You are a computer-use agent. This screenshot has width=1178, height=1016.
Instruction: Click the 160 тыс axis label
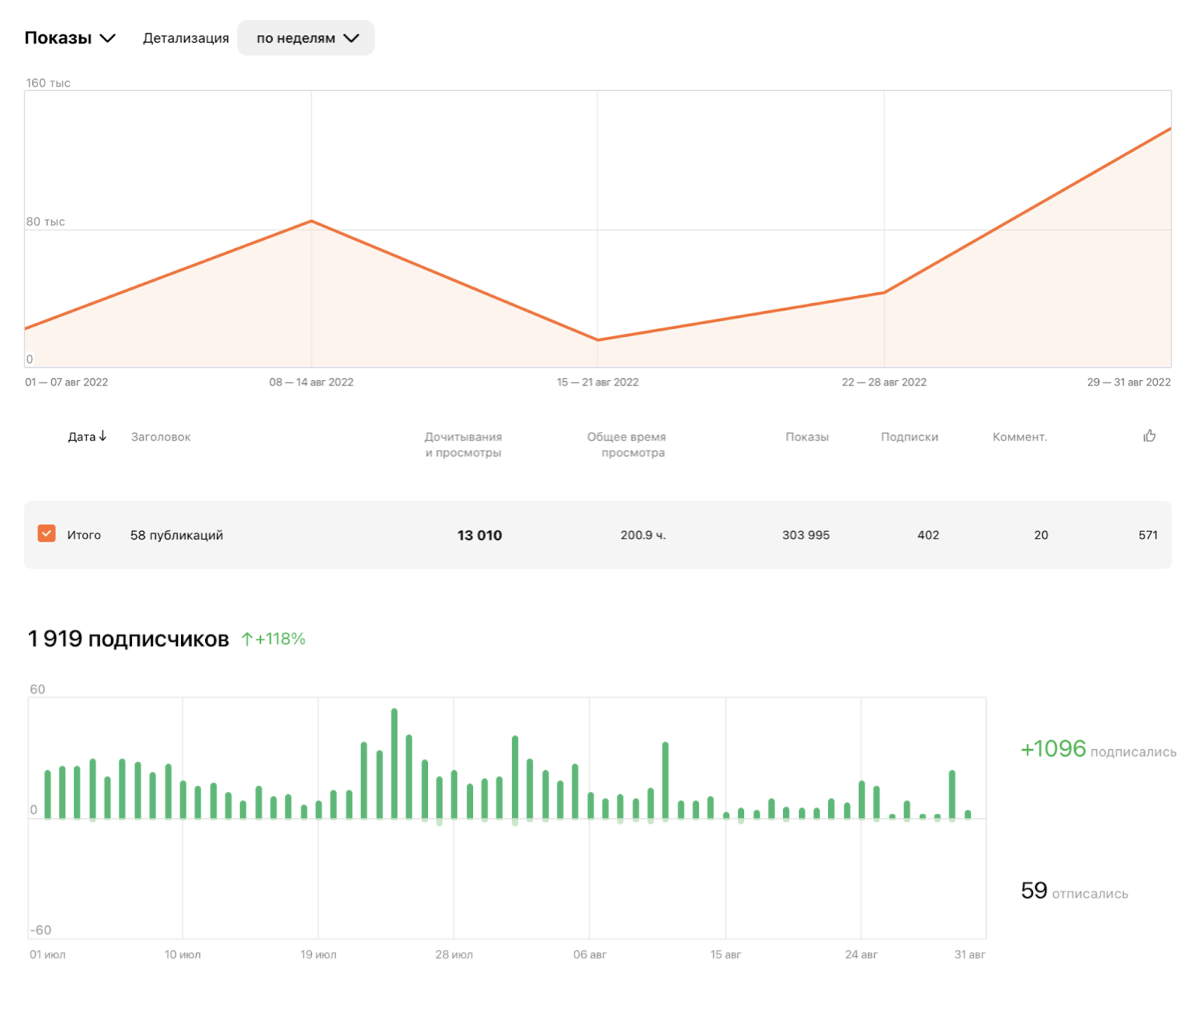coord(48,83)
